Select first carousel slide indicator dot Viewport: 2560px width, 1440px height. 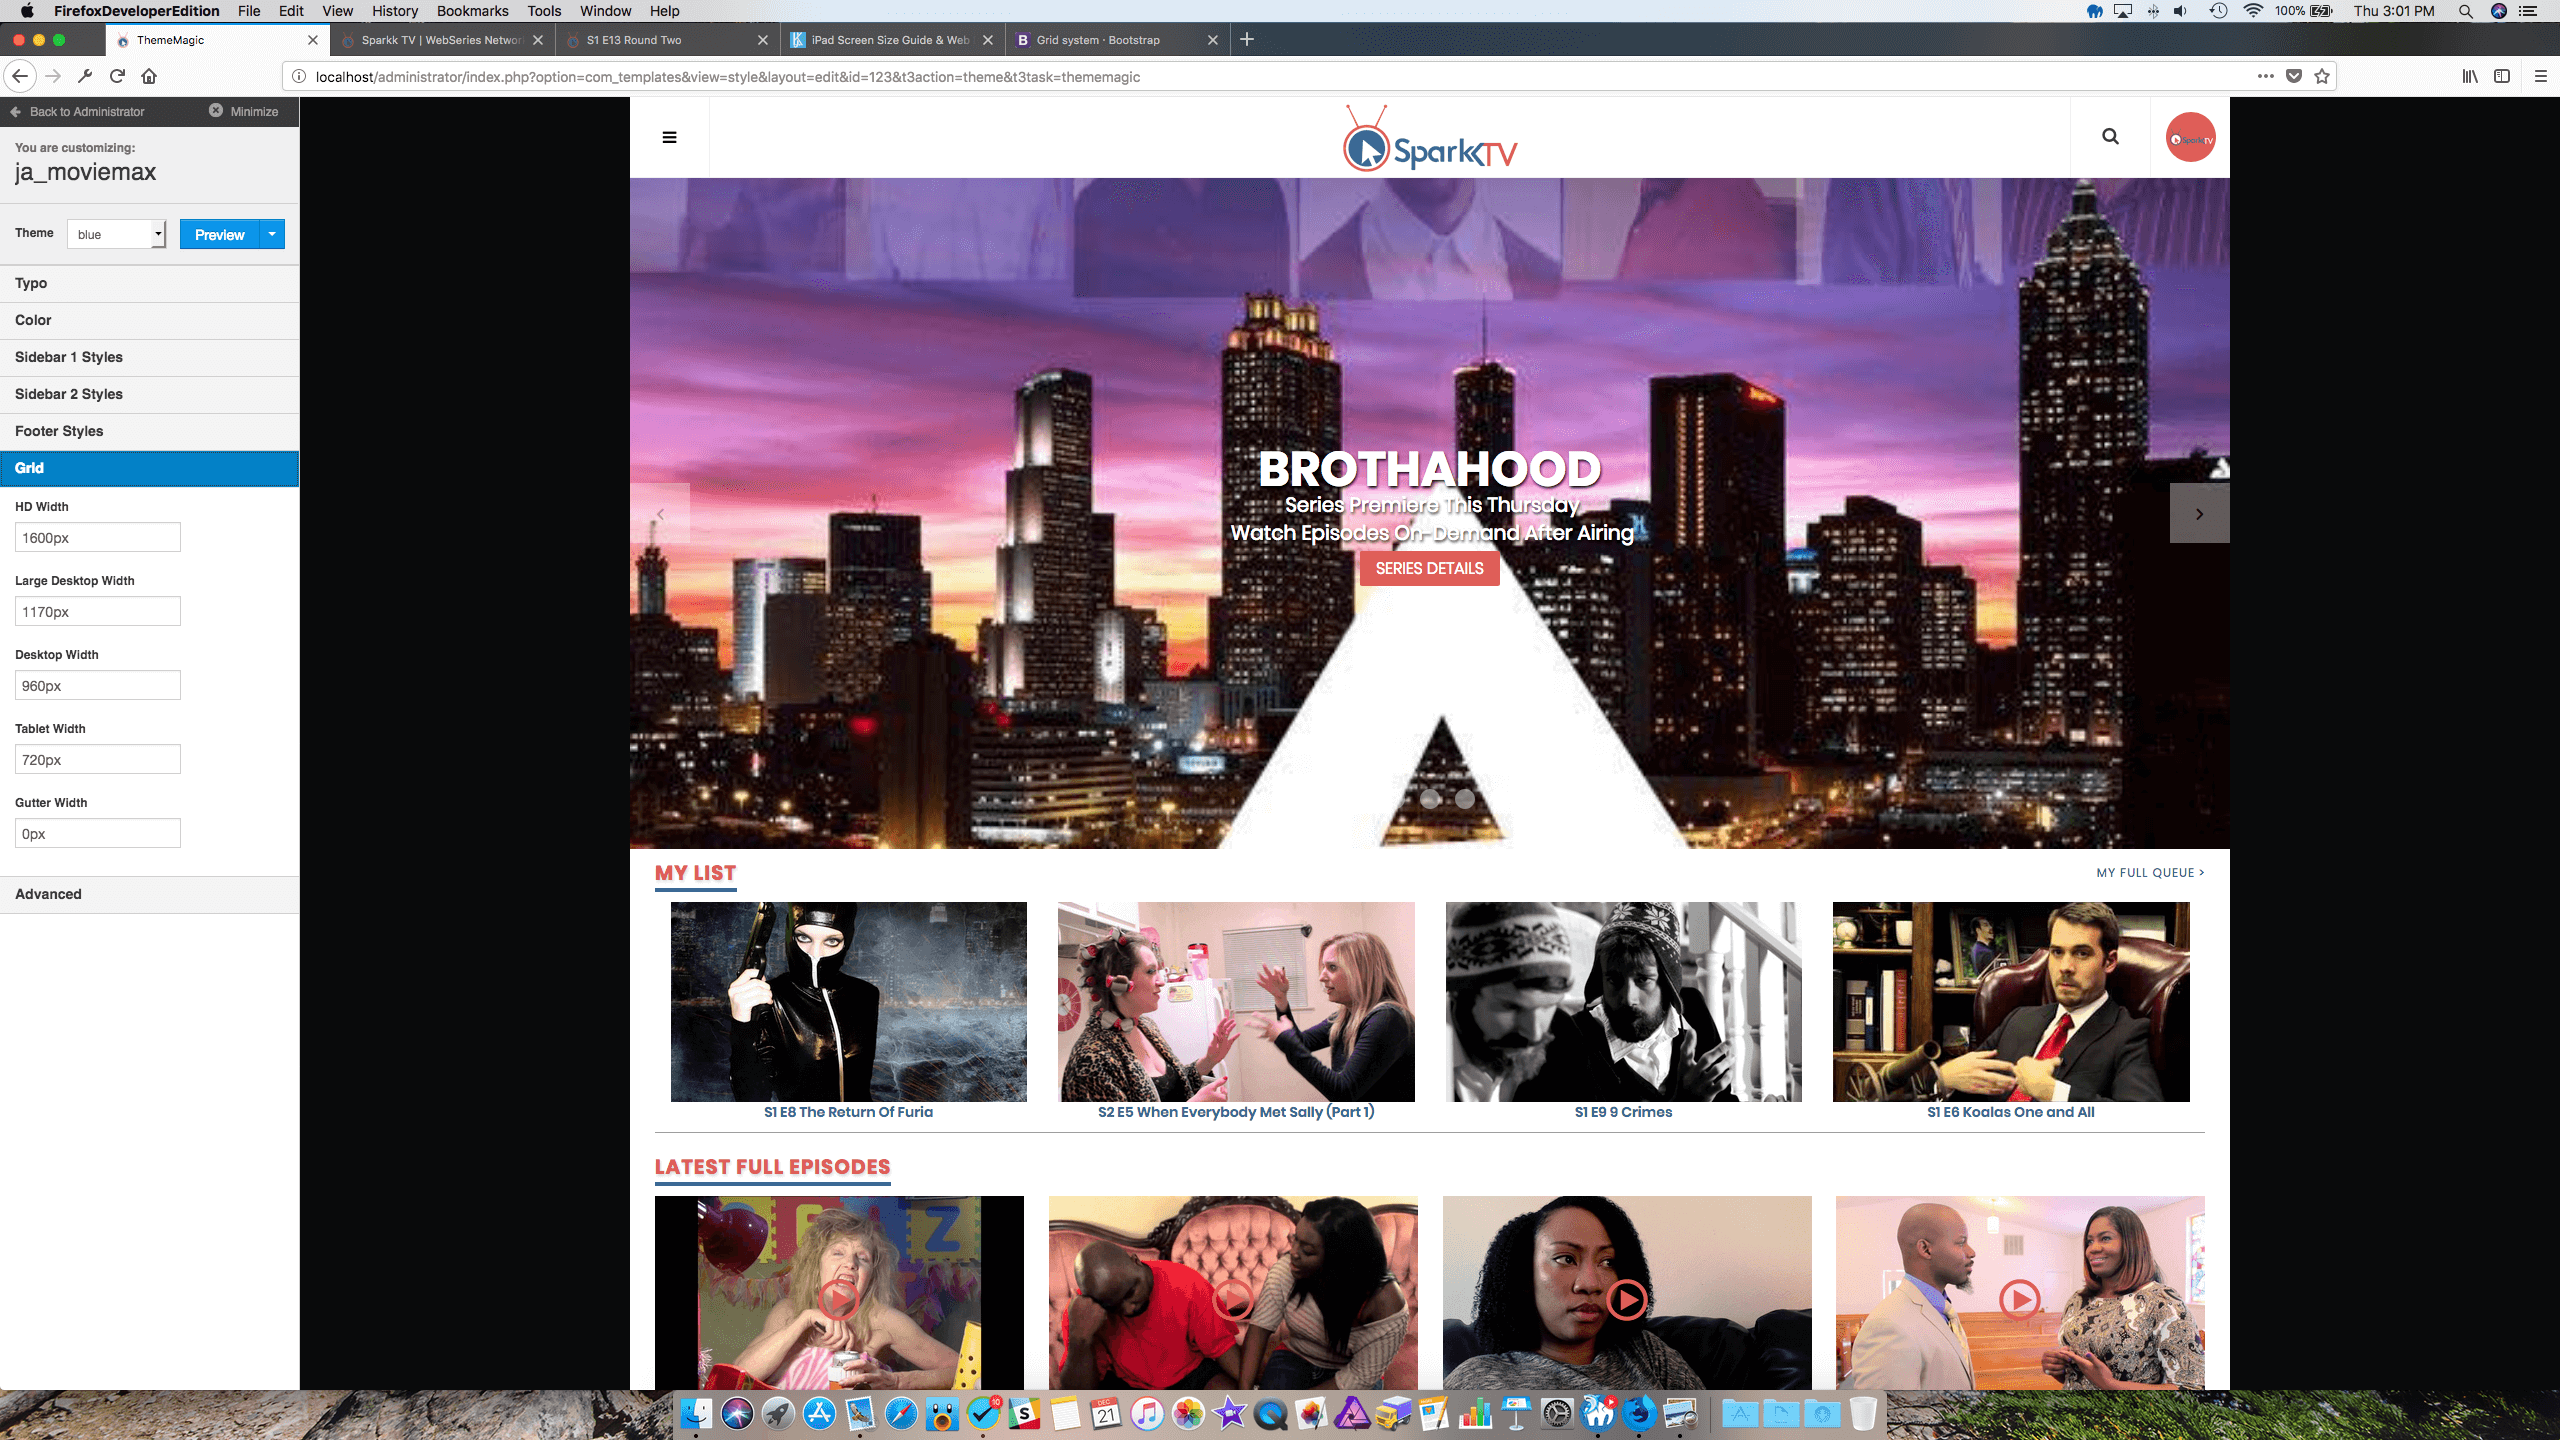coord(1430,798)
